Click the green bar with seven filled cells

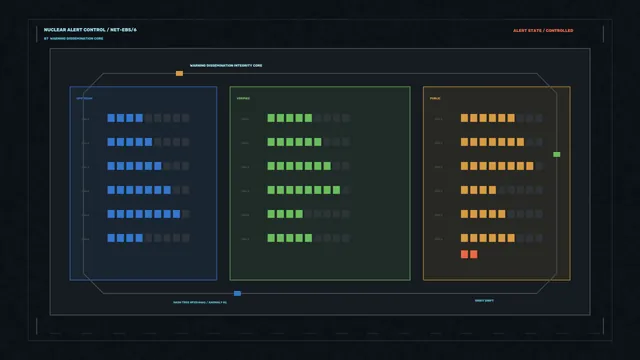[x=309, y=166]
